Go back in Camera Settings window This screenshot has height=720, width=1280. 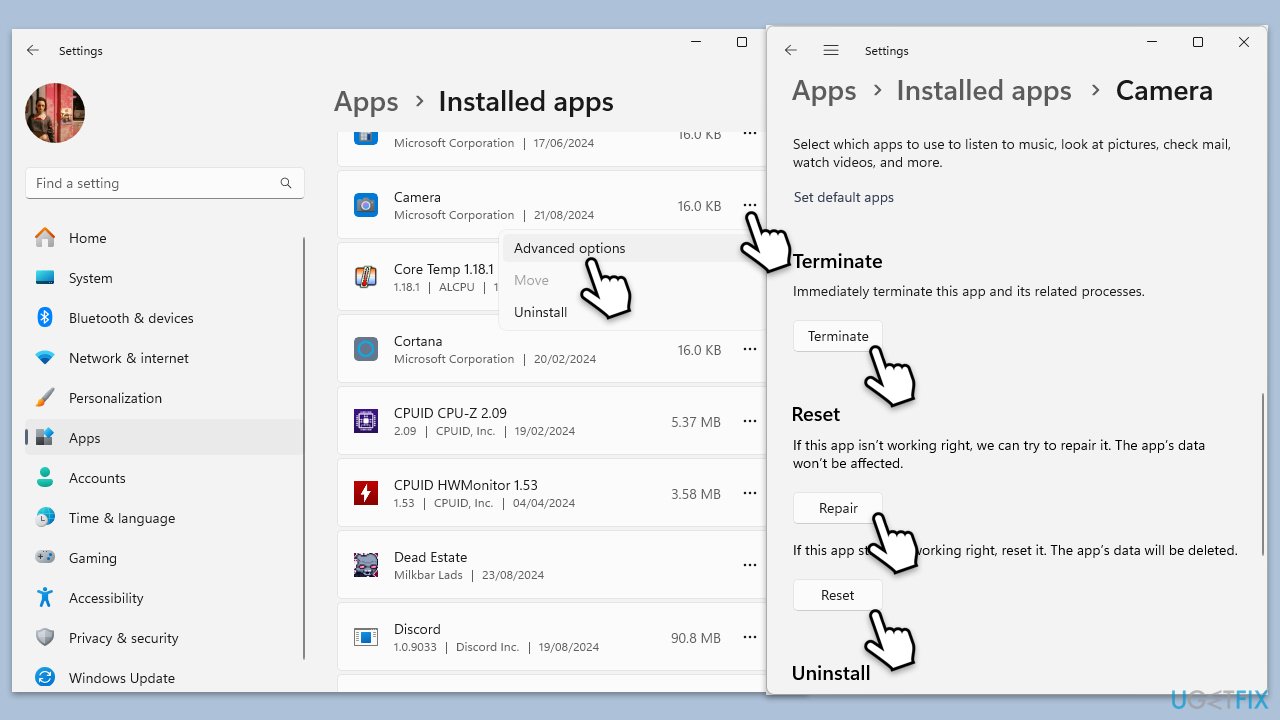[x=791, y=50]
